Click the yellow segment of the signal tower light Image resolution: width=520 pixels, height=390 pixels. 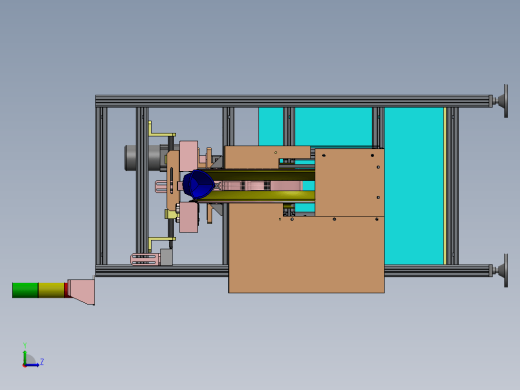51,290
